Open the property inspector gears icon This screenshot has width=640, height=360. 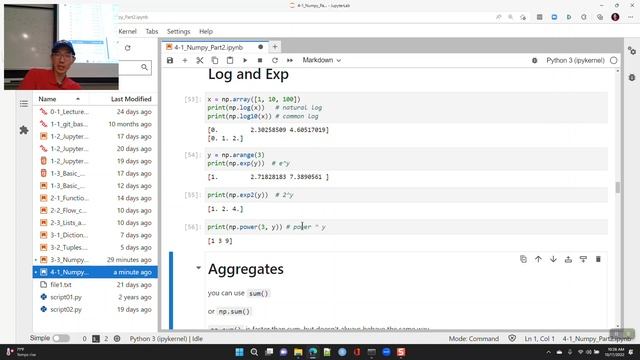point(632,51)
